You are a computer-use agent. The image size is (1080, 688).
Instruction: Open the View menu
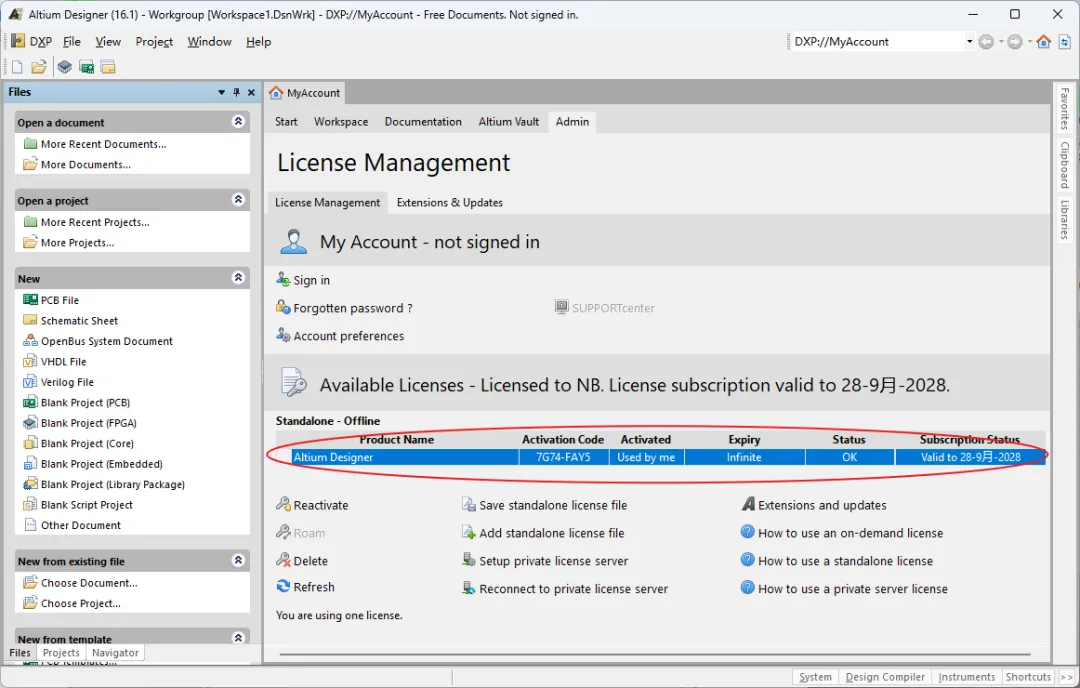tap(108, 41)
